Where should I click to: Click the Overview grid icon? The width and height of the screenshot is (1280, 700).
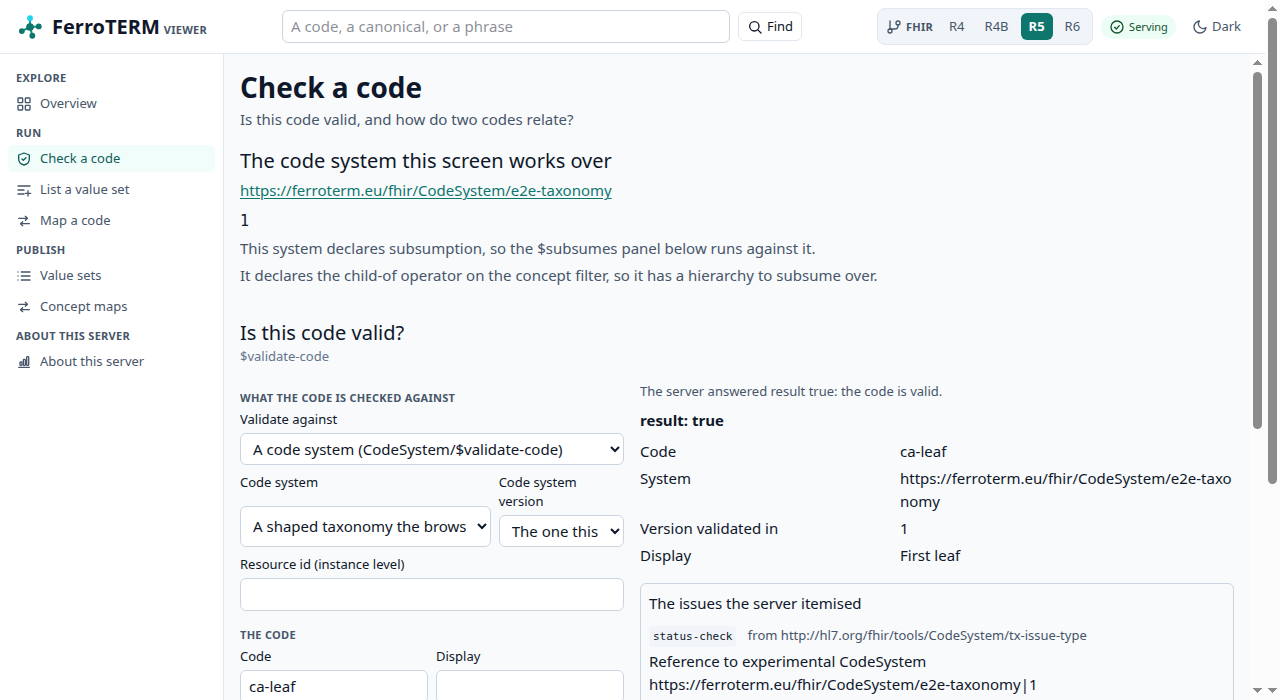point(24,104)
